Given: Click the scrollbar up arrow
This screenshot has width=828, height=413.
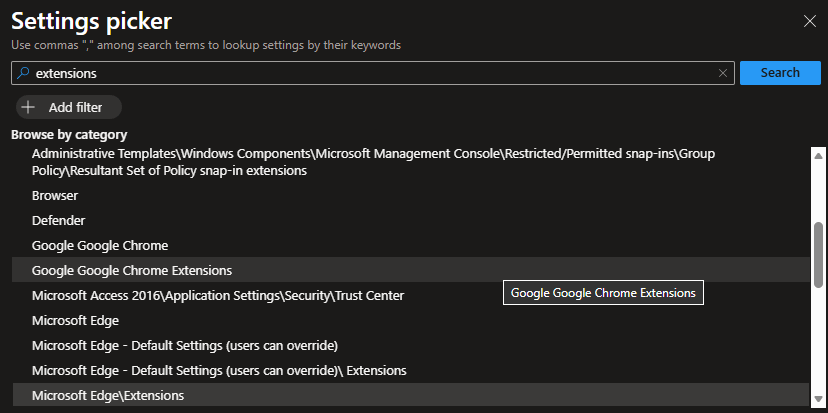Looking at the screenshot, I should 819,155.
